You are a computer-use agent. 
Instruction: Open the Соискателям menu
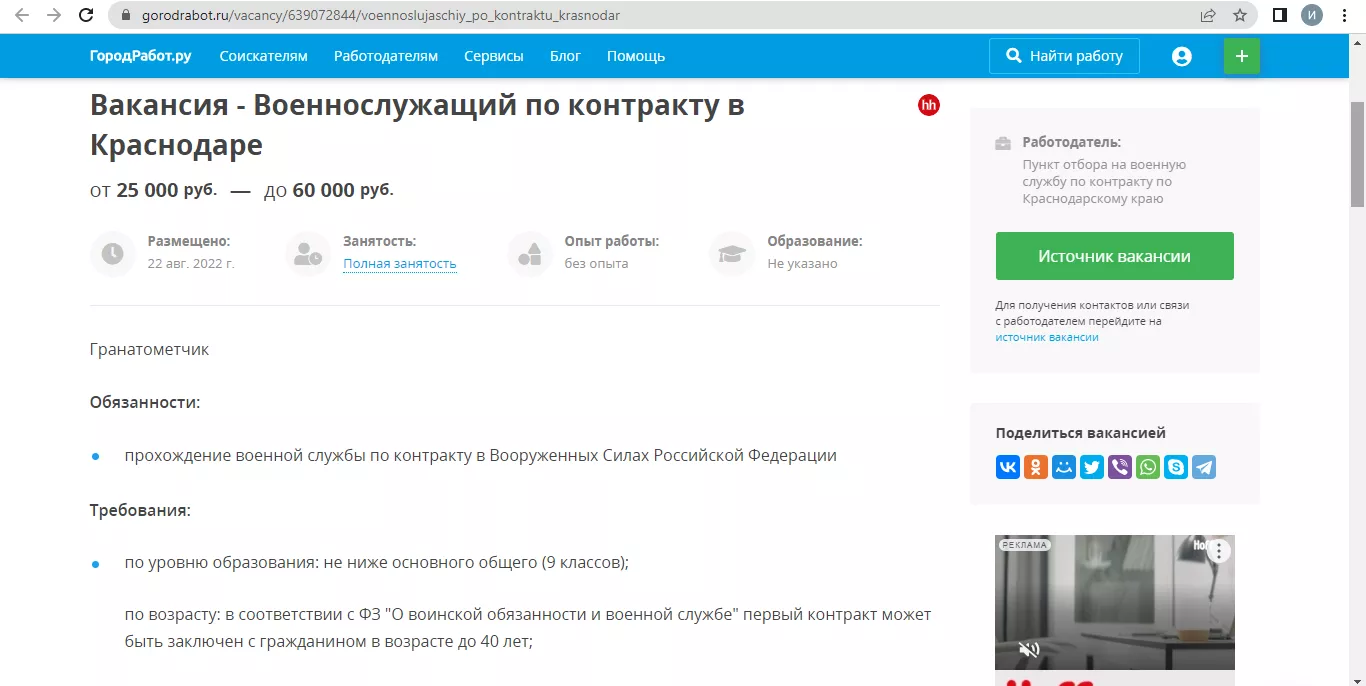tap(264, 56)
